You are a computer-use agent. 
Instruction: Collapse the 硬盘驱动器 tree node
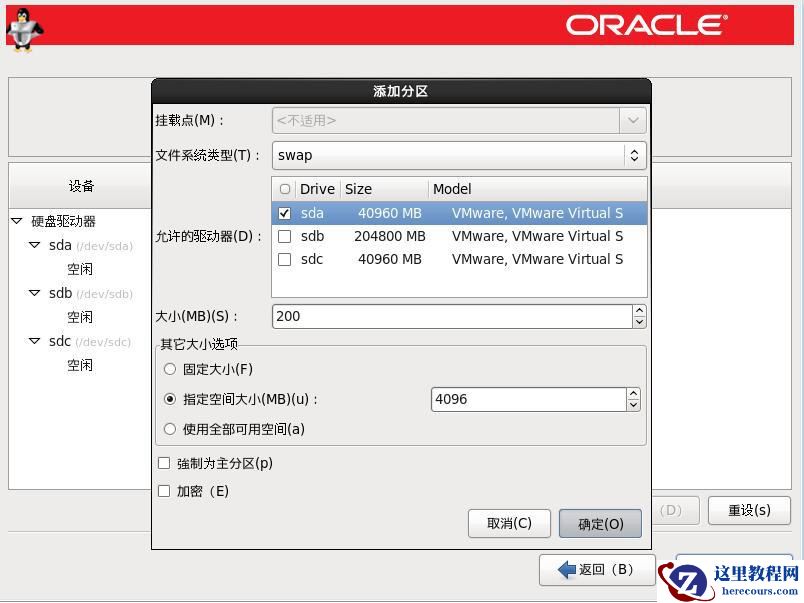[x=17, y=221]
